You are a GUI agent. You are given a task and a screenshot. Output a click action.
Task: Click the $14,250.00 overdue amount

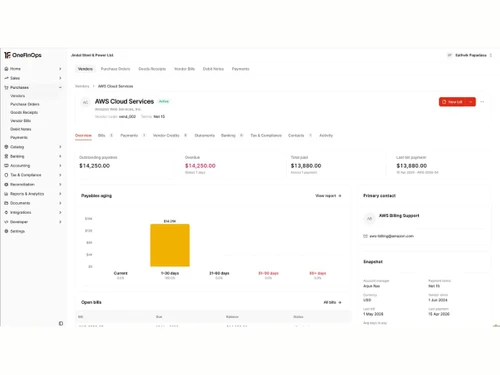tap(200, 166)
